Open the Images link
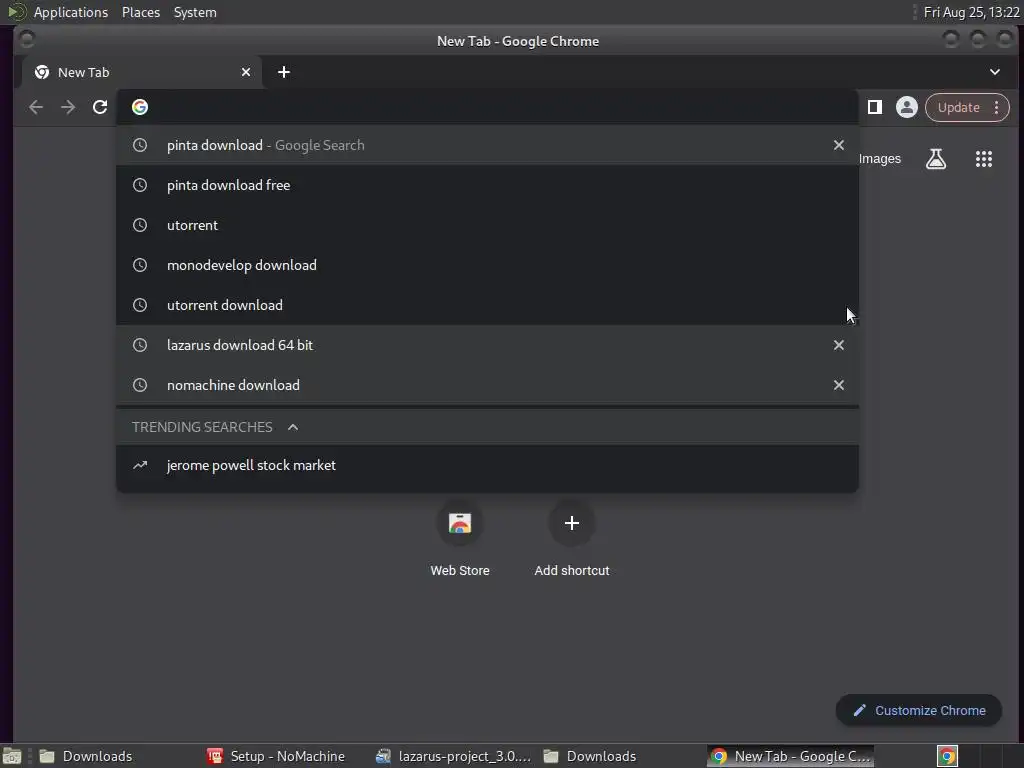Screen dimensions: 1024x768 (880, 159)
